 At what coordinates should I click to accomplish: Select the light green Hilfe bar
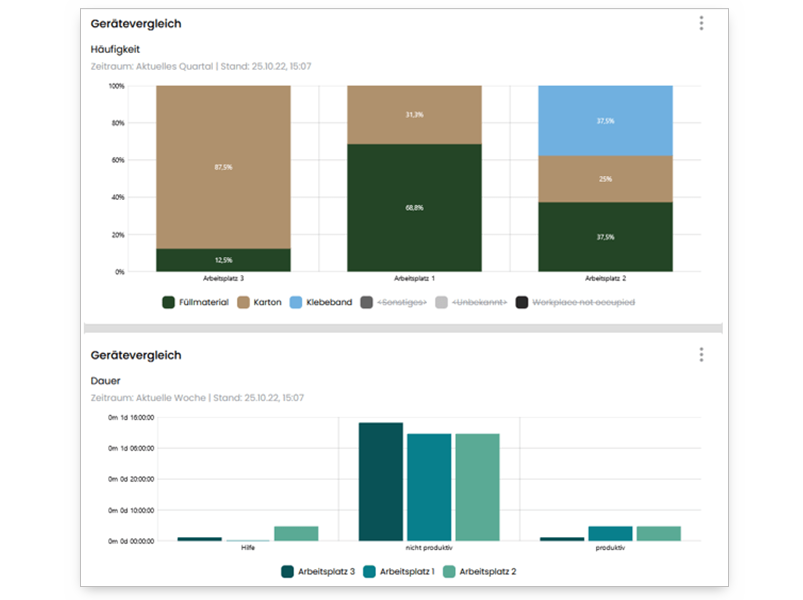(296, 534)
